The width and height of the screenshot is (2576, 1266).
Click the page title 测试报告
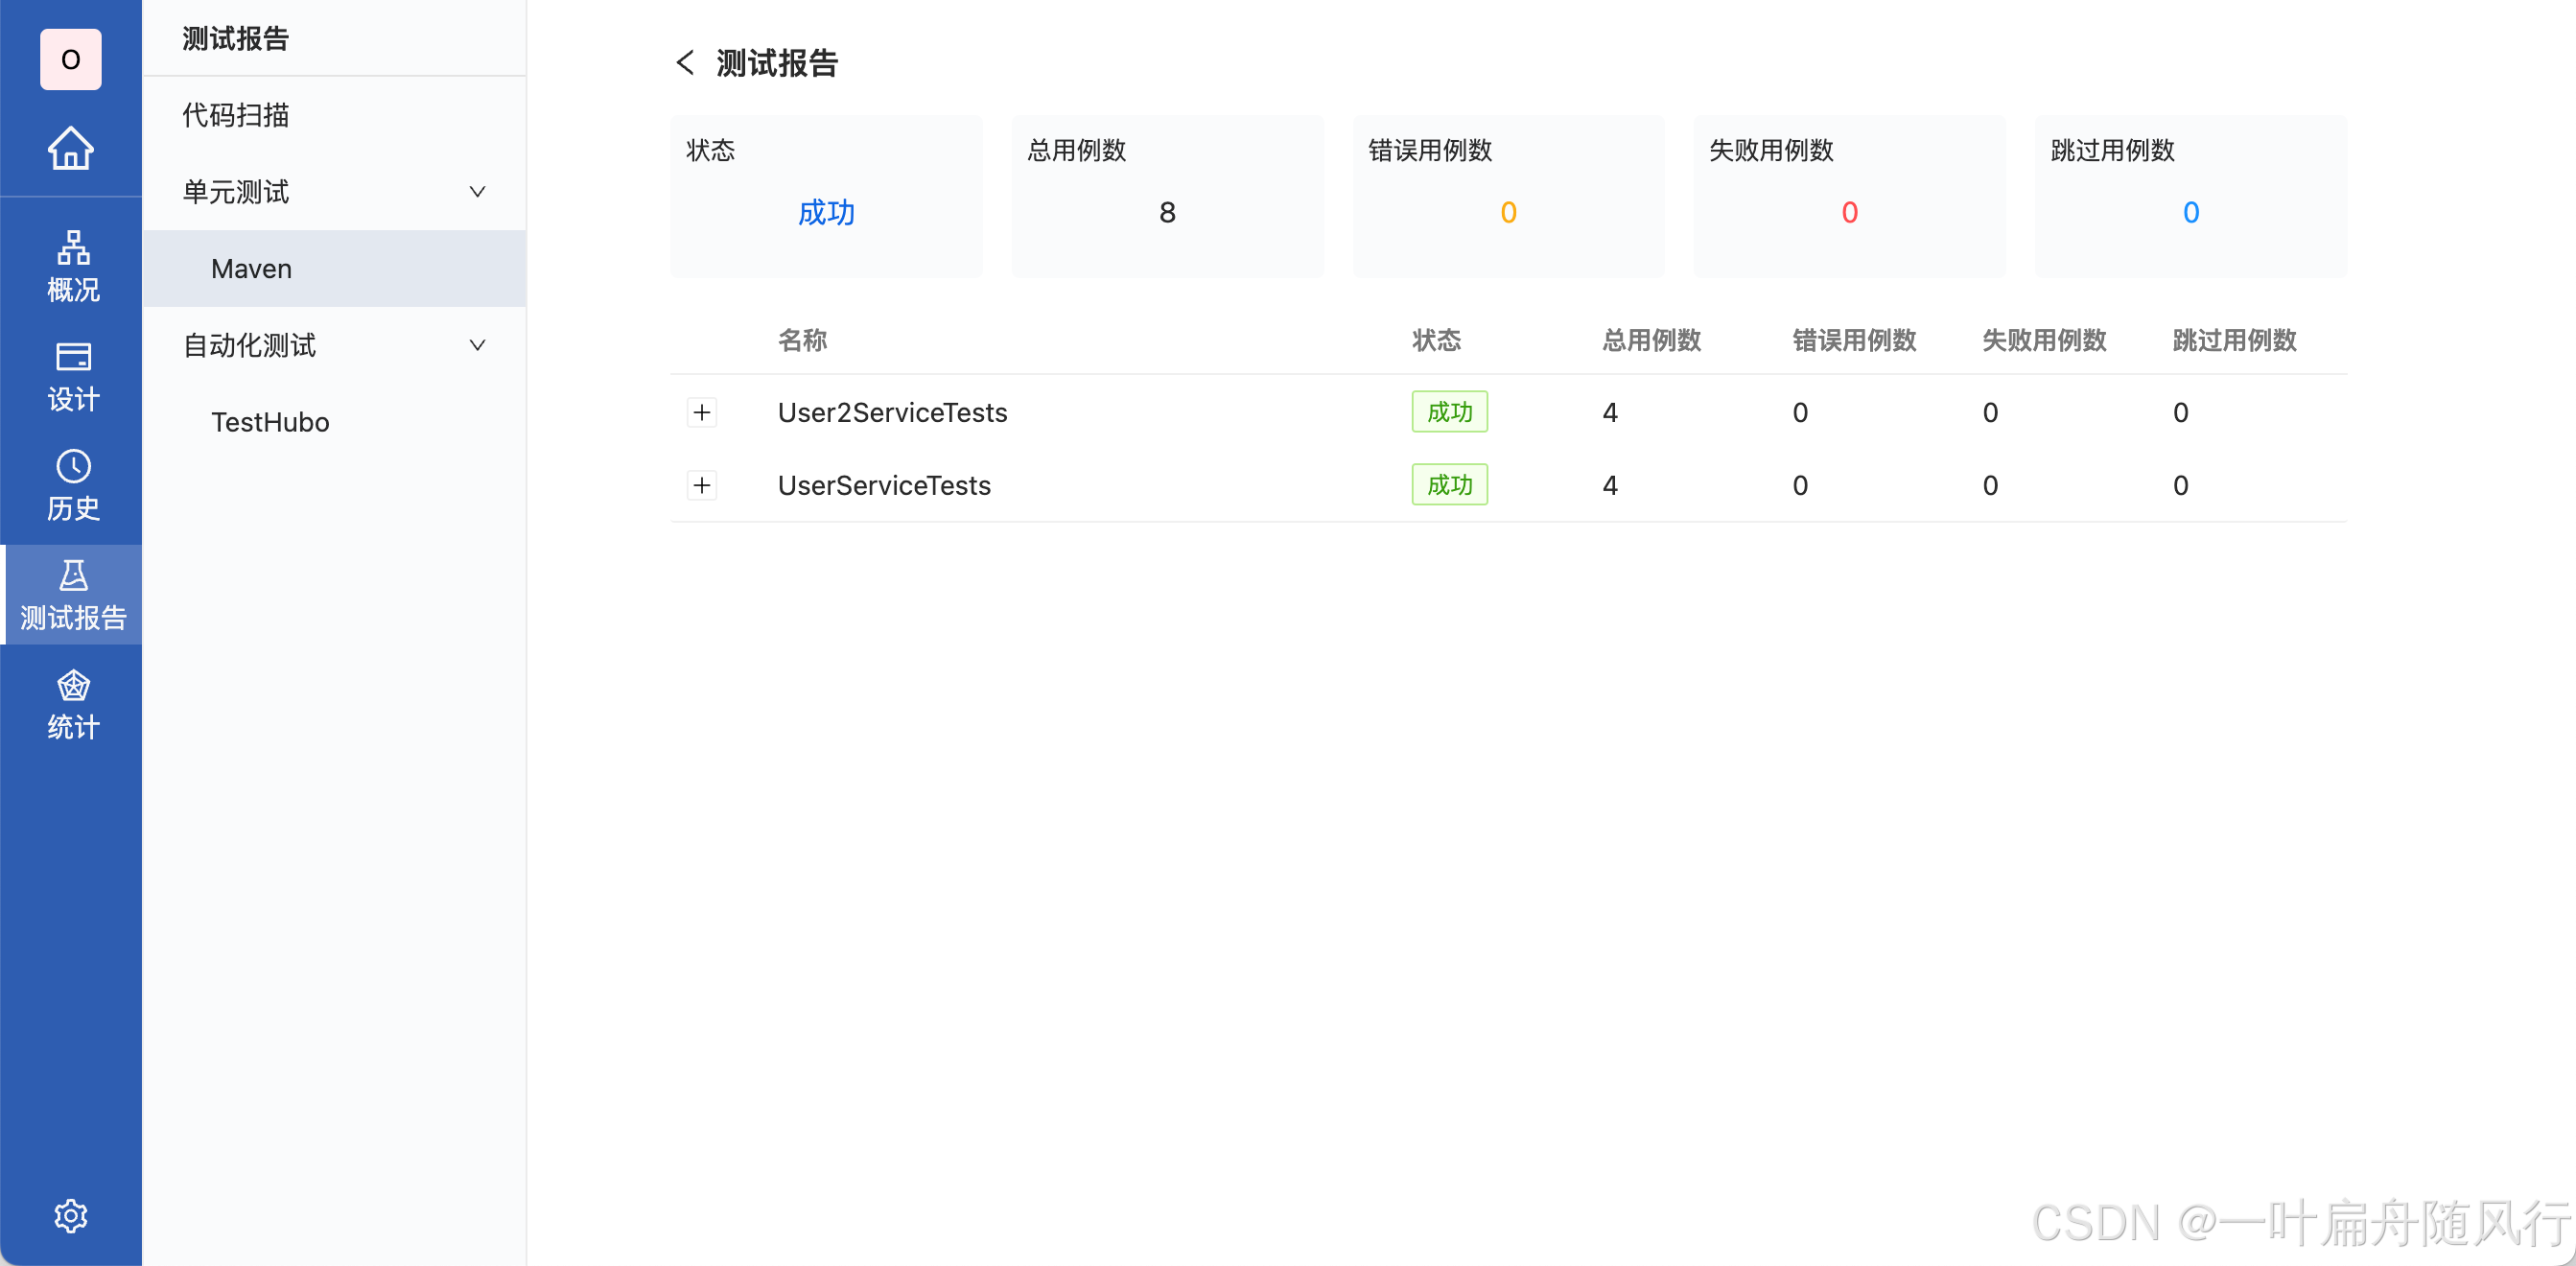(x=777, y=63)
